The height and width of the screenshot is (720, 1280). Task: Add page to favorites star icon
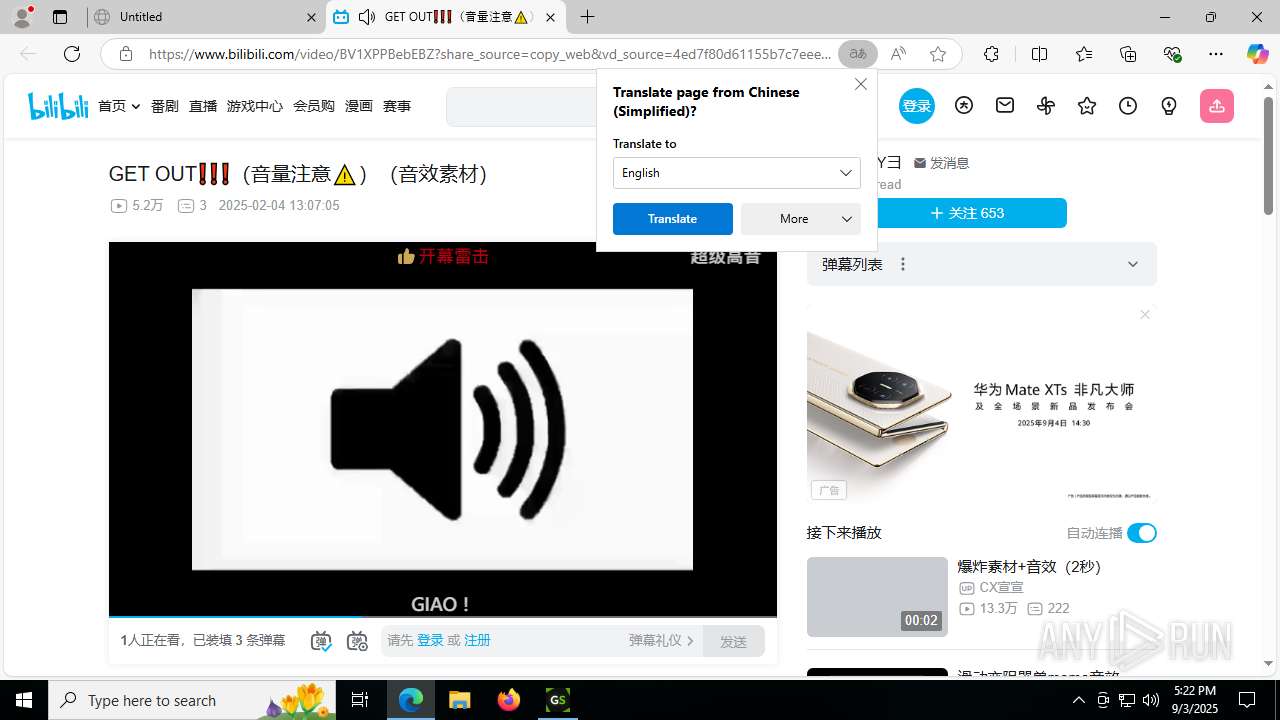tap(937, 54)
